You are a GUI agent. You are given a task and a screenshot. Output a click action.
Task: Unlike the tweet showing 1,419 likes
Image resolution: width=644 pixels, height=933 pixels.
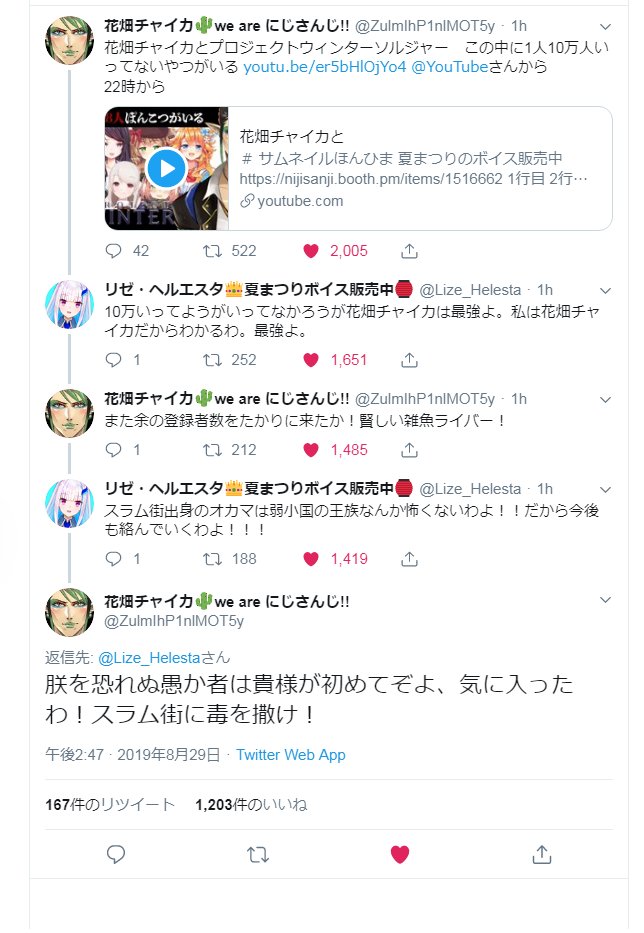pos(311,559)
